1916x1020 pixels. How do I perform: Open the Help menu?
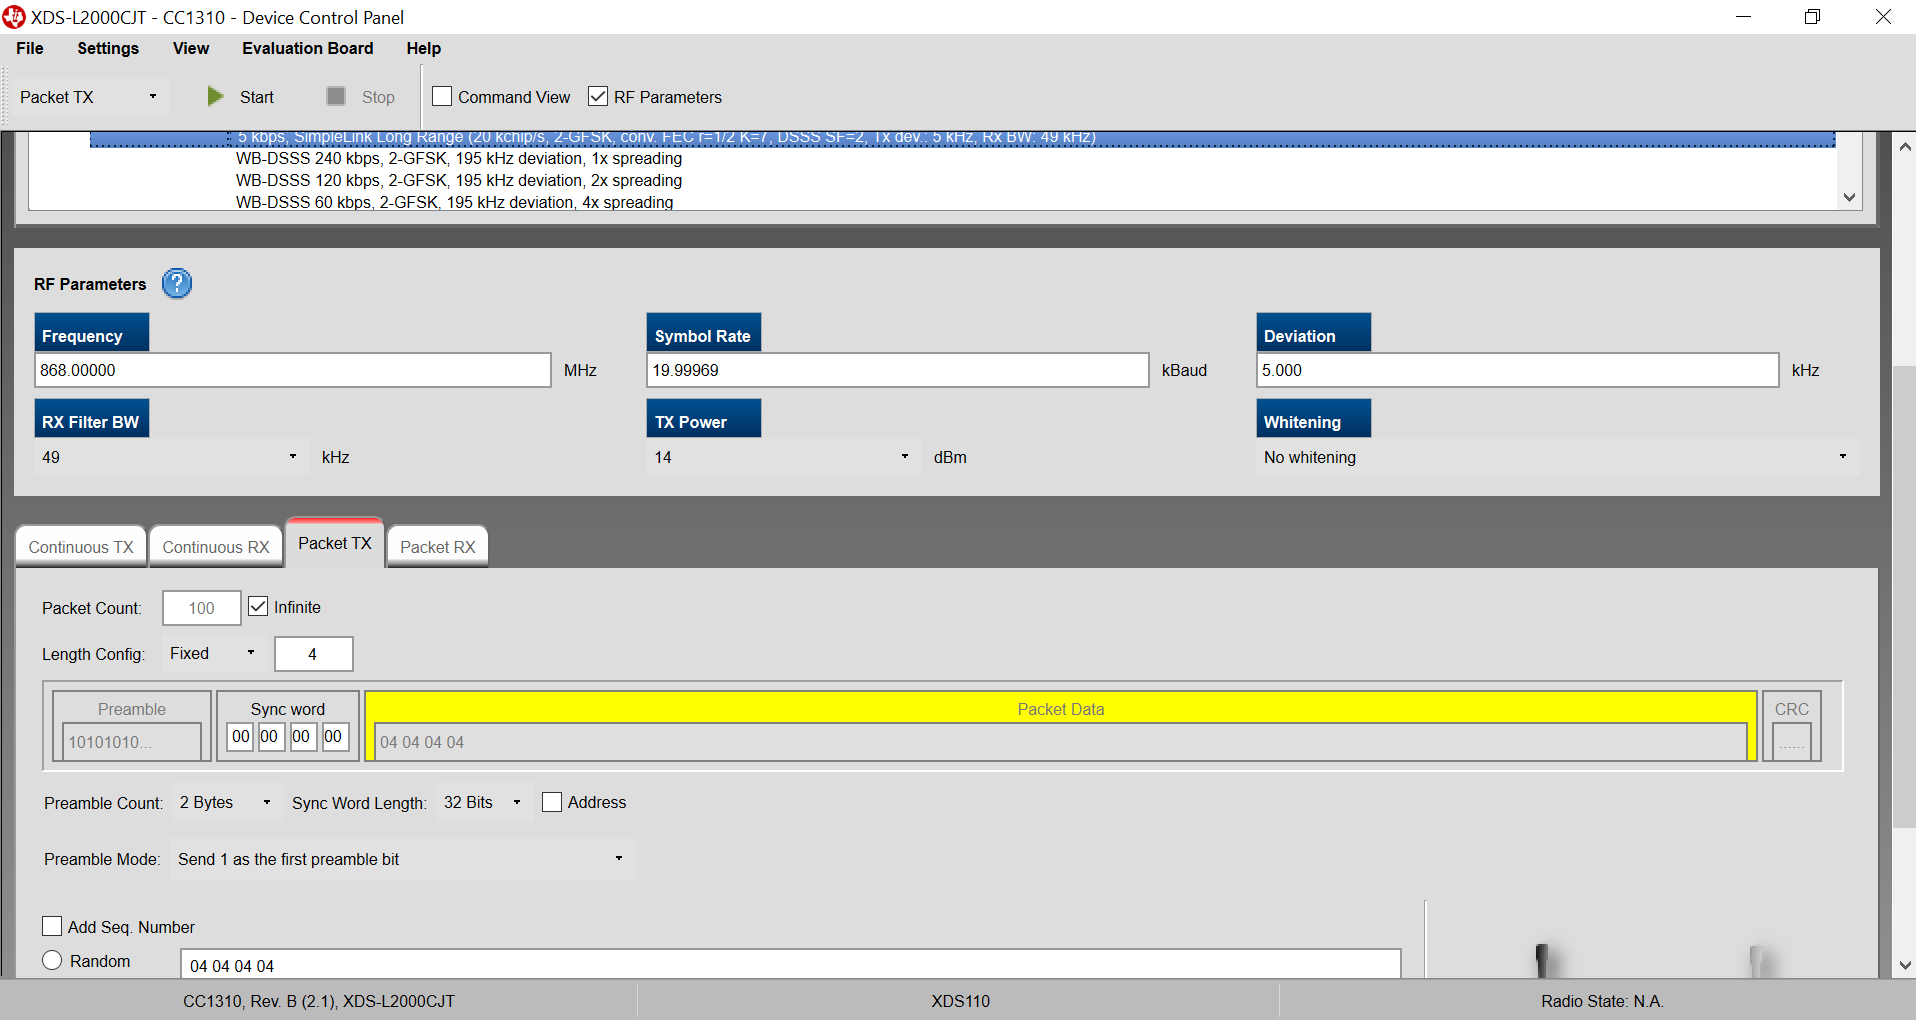[424, 48]
